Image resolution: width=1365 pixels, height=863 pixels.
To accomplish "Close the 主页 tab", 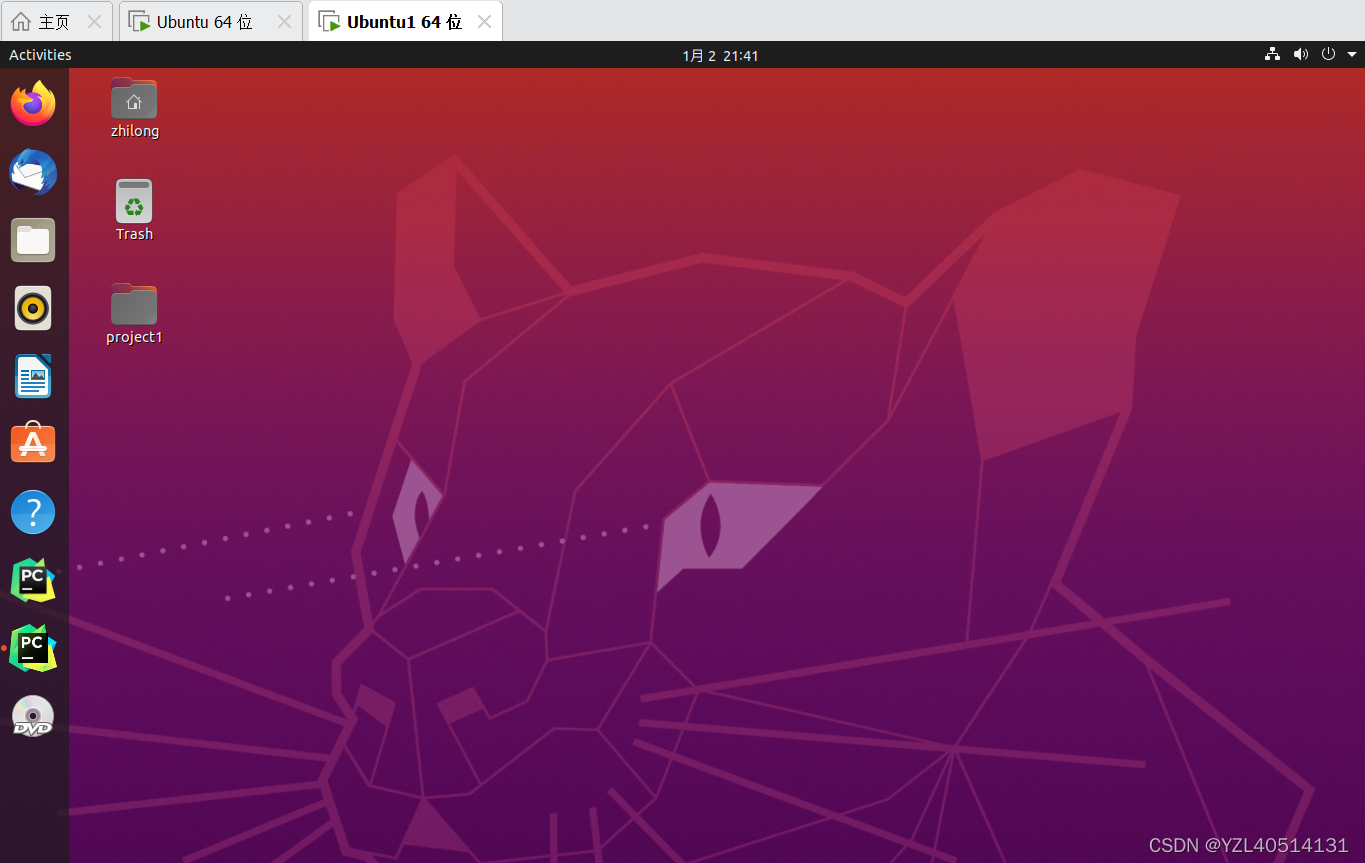I will click(94, 22).
